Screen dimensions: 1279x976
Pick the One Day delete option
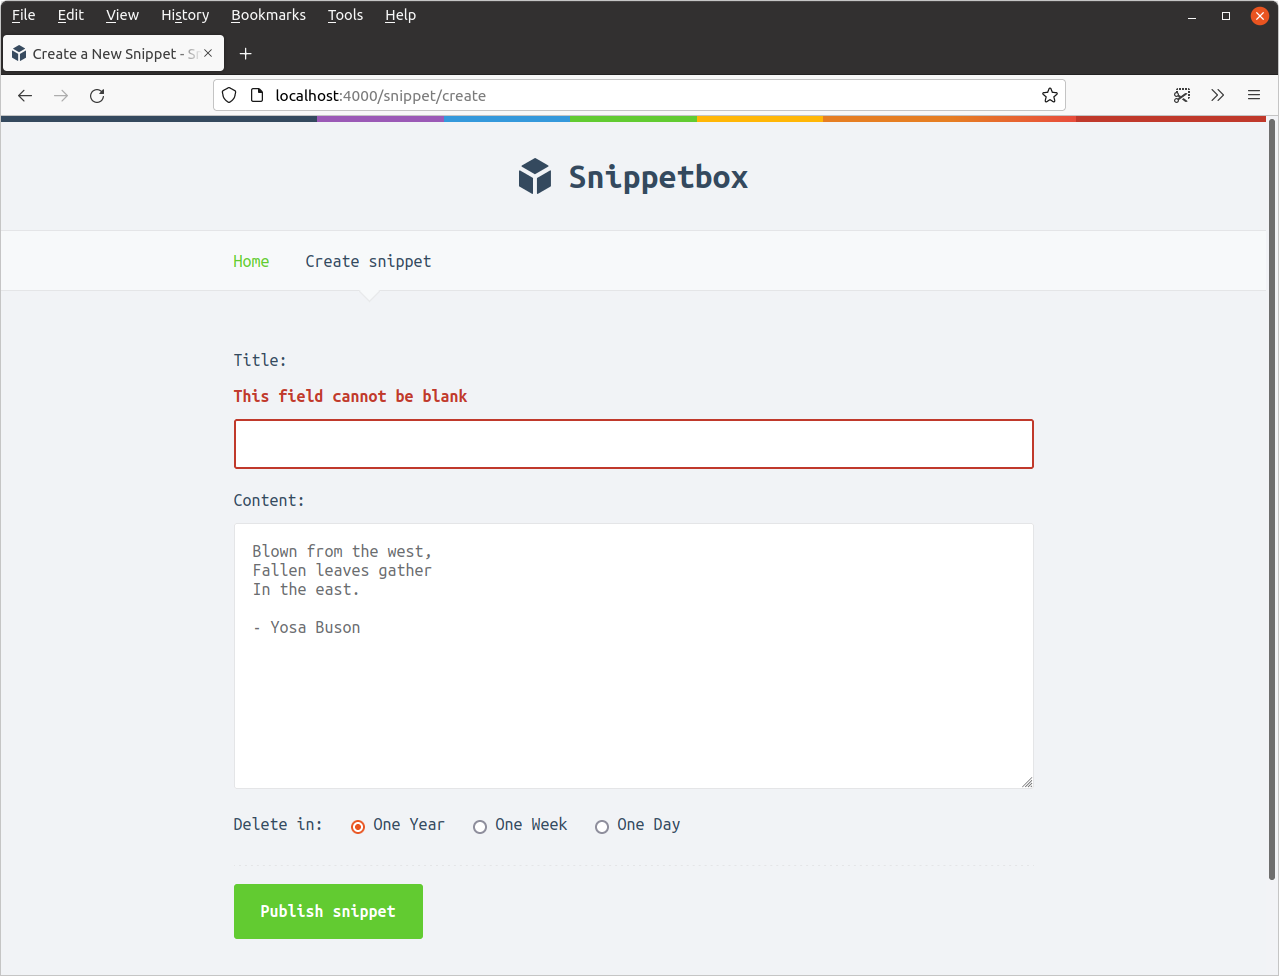tap(602, 826)
